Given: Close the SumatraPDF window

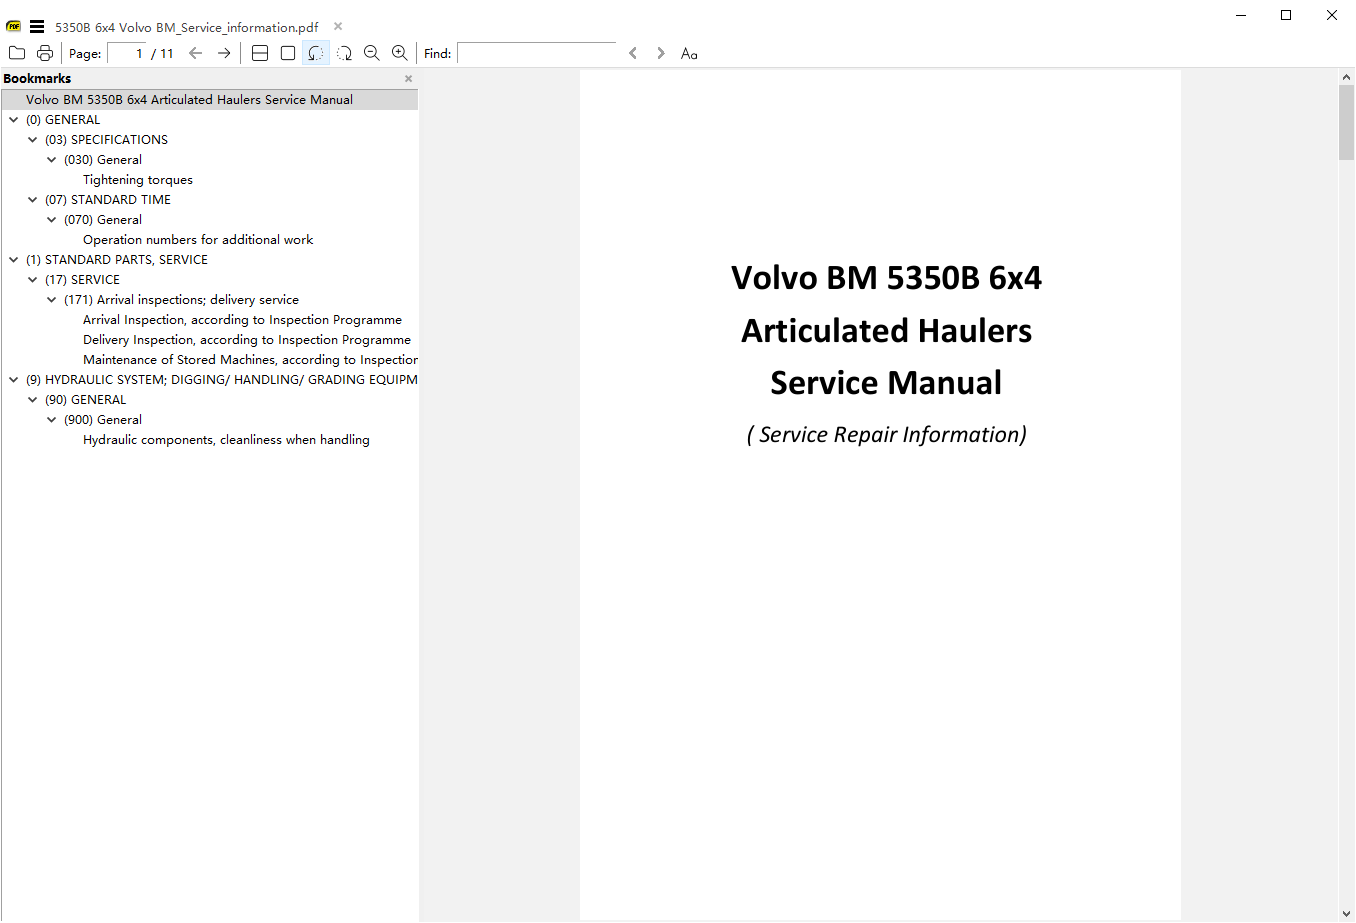Looking at the screenshot, I should point(1332,15).
